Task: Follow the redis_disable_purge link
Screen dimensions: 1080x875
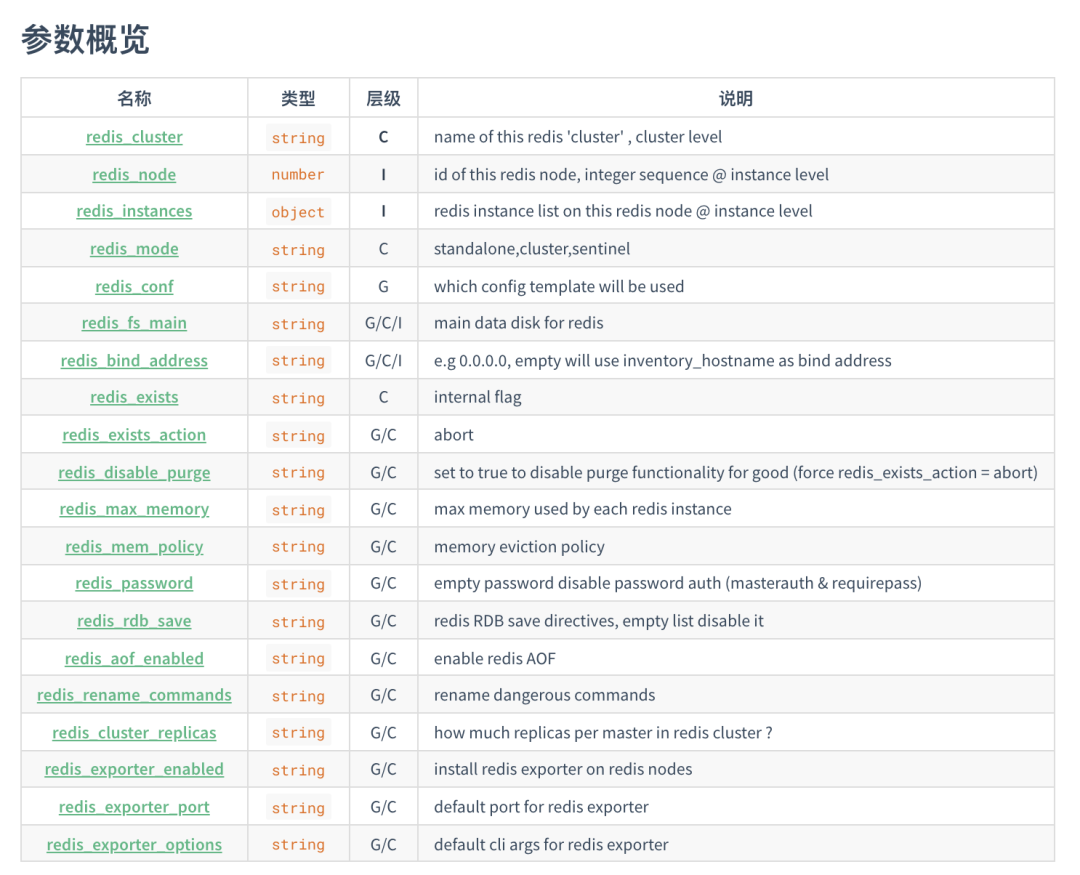Action: point(134,472)
